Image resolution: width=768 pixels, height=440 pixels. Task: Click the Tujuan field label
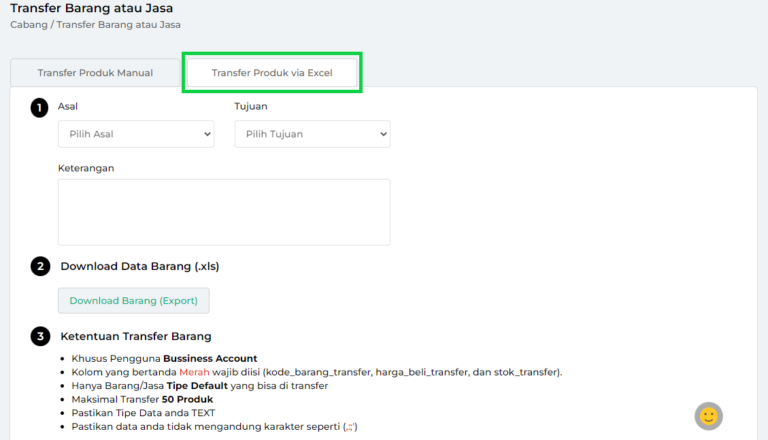pos(251,106)
